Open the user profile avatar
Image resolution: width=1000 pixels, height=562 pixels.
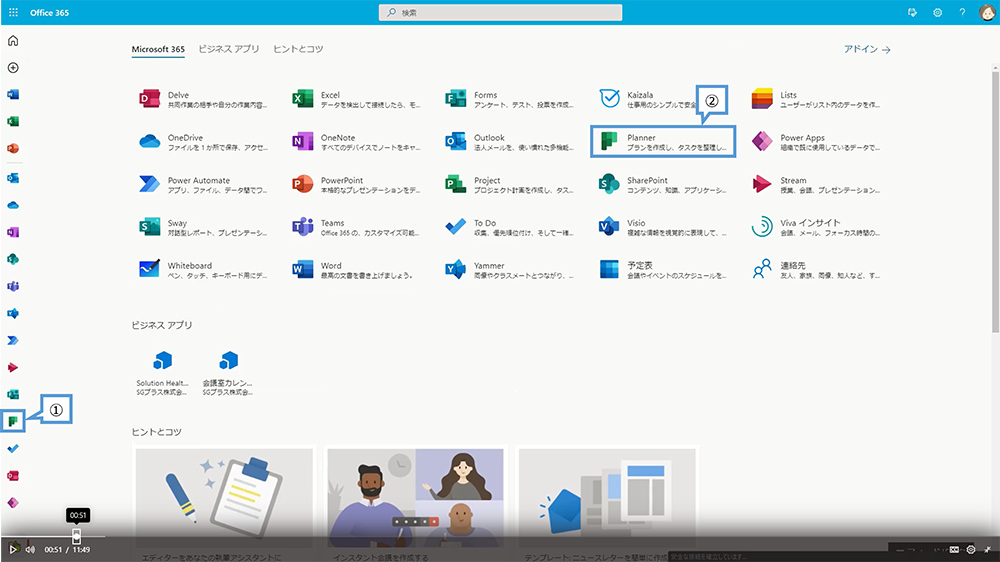click(x=987, y=12)
